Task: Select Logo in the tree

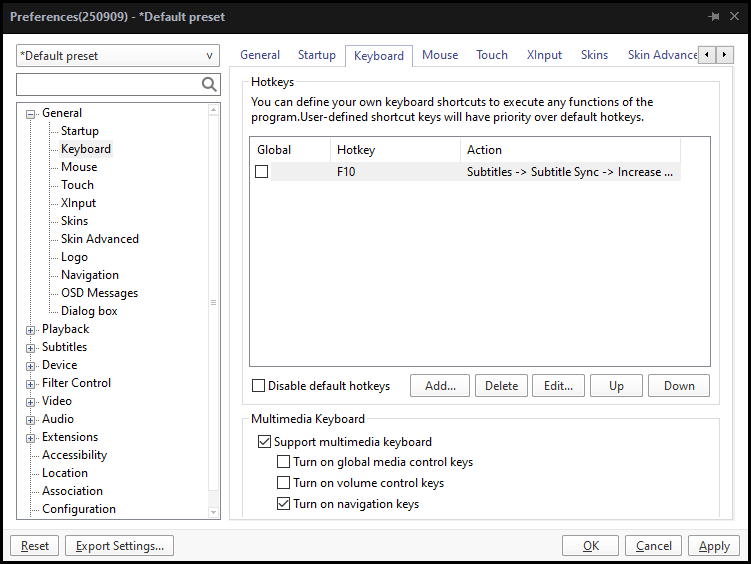Action: point(74,257)
